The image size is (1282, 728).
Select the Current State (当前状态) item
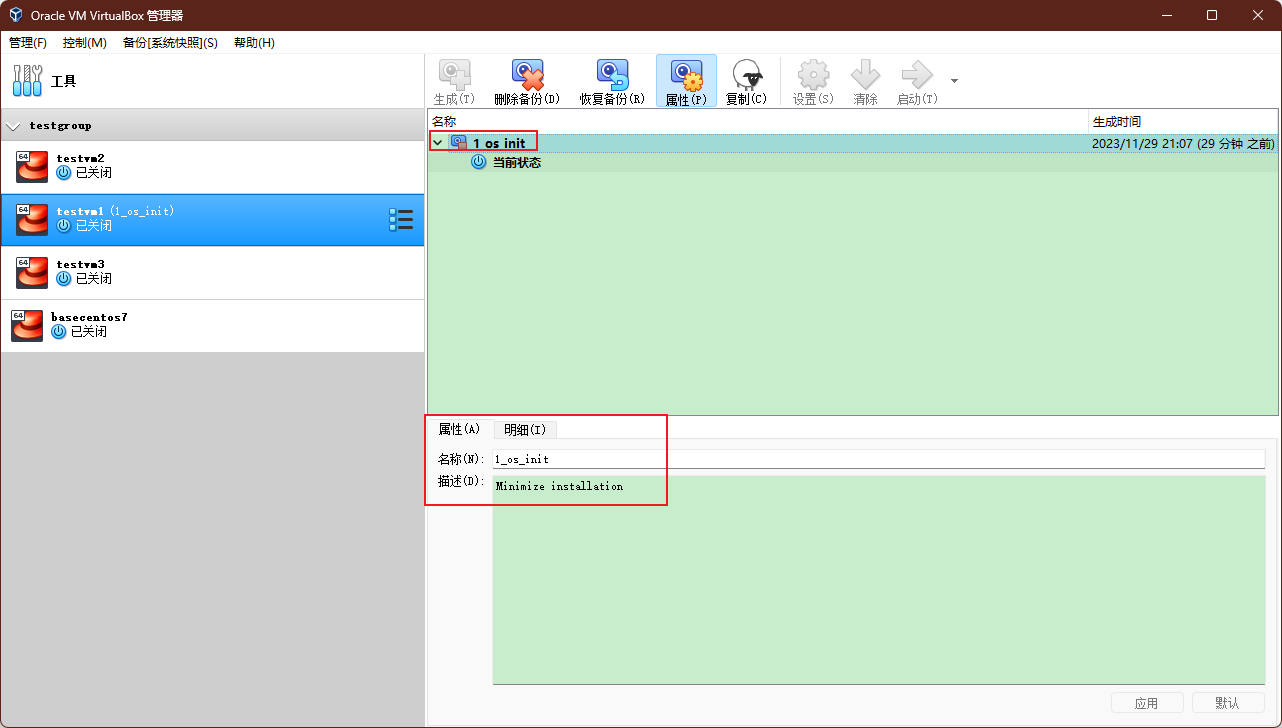tap(517, 162)
